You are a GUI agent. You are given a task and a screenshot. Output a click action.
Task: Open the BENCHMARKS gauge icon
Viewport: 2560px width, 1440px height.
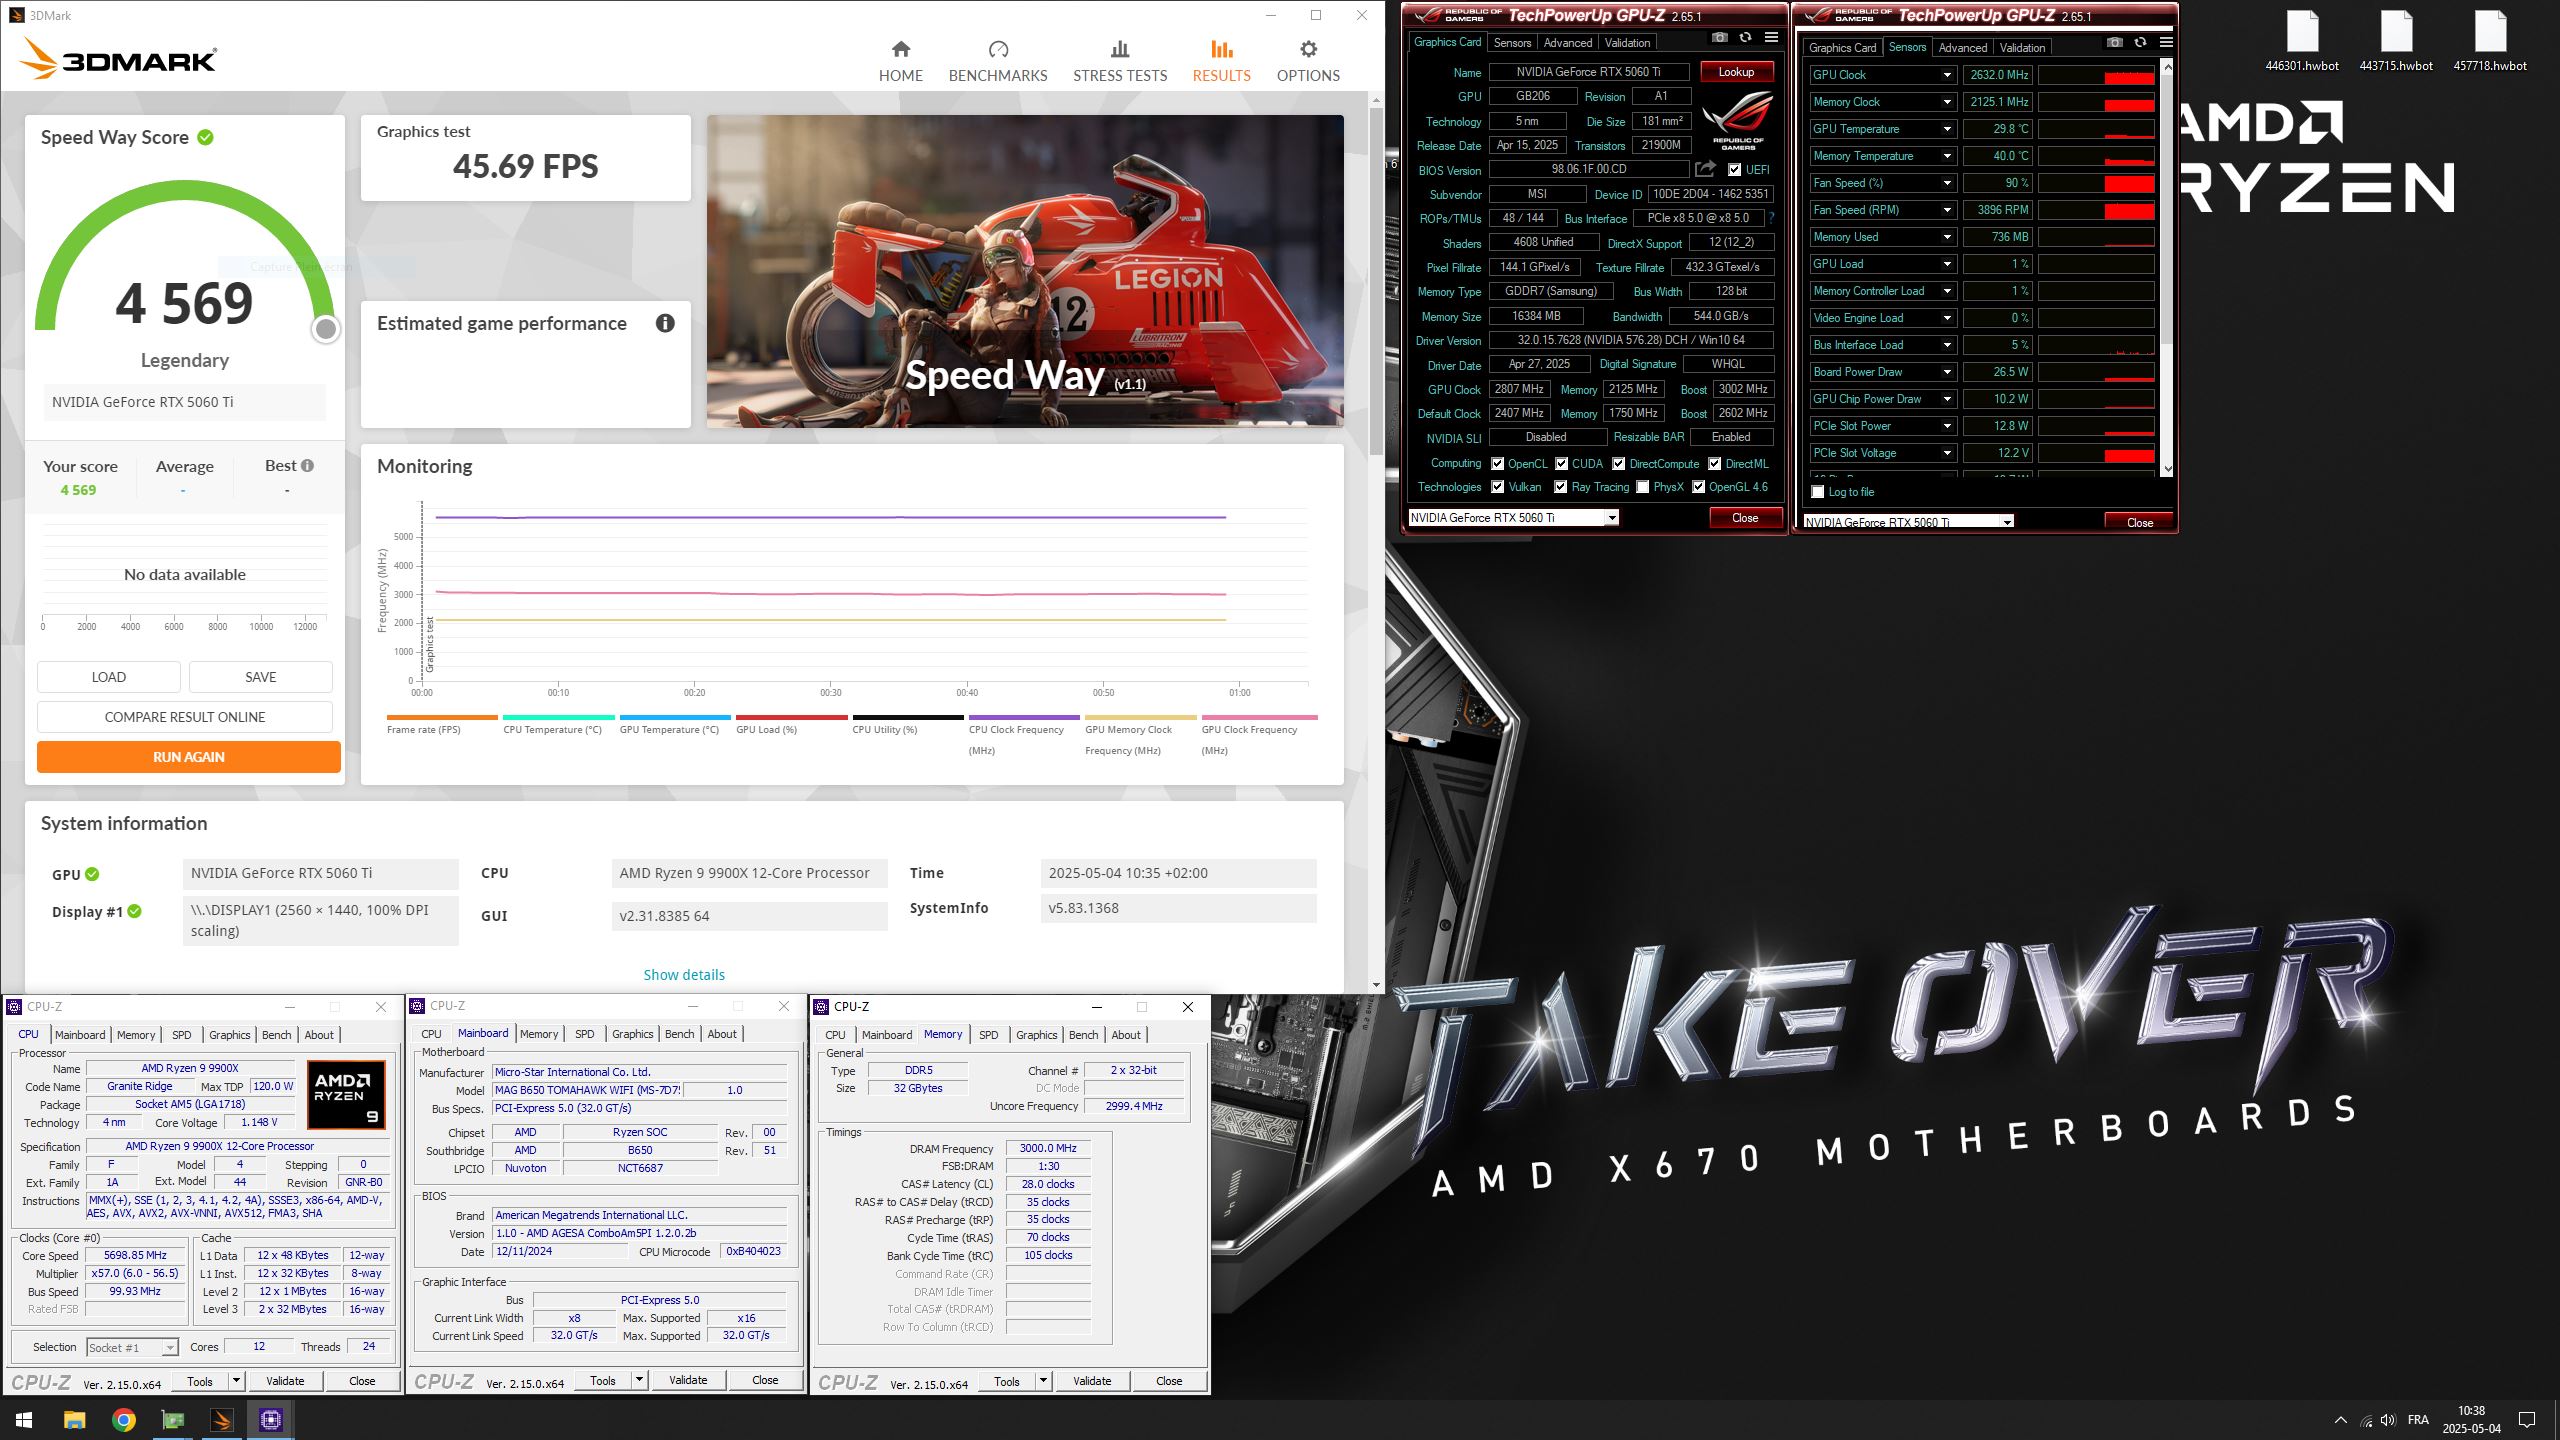pos(998,49)
